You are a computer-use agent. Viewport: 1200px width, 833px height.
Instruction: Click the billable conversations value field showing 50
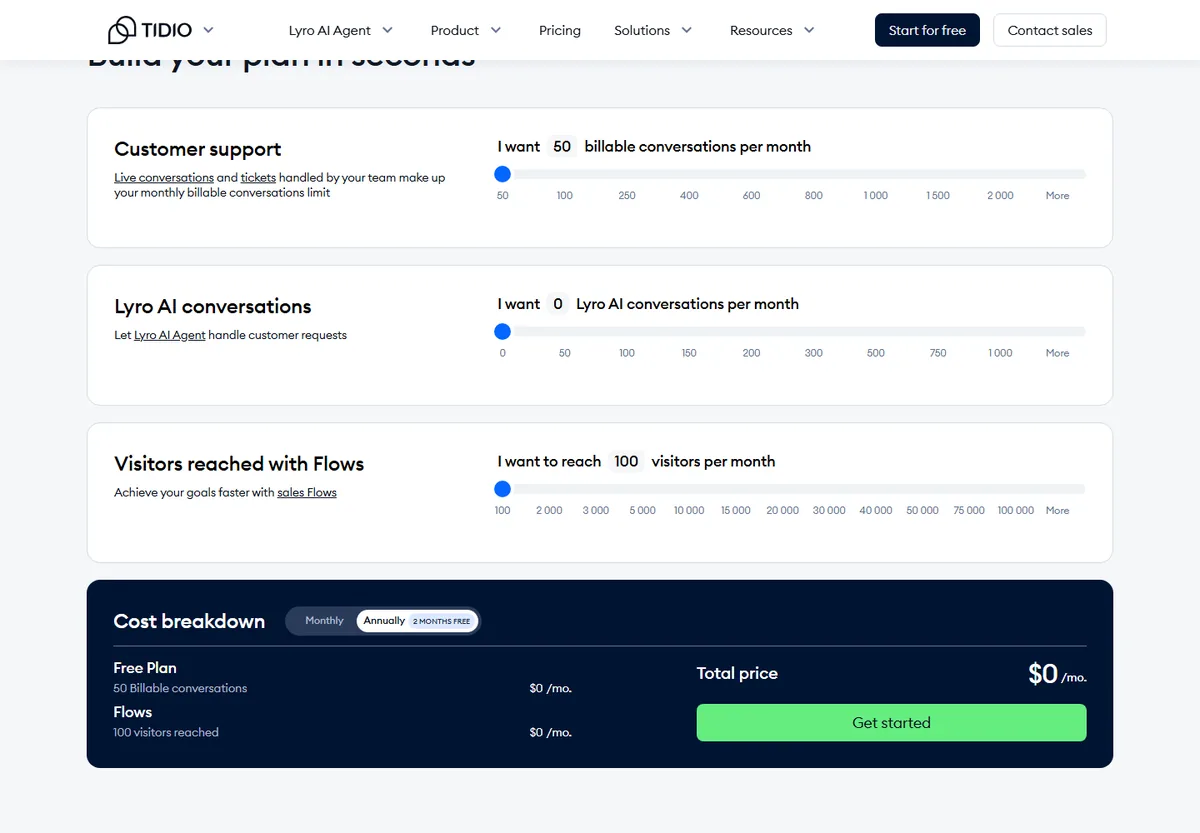[562, 146]
